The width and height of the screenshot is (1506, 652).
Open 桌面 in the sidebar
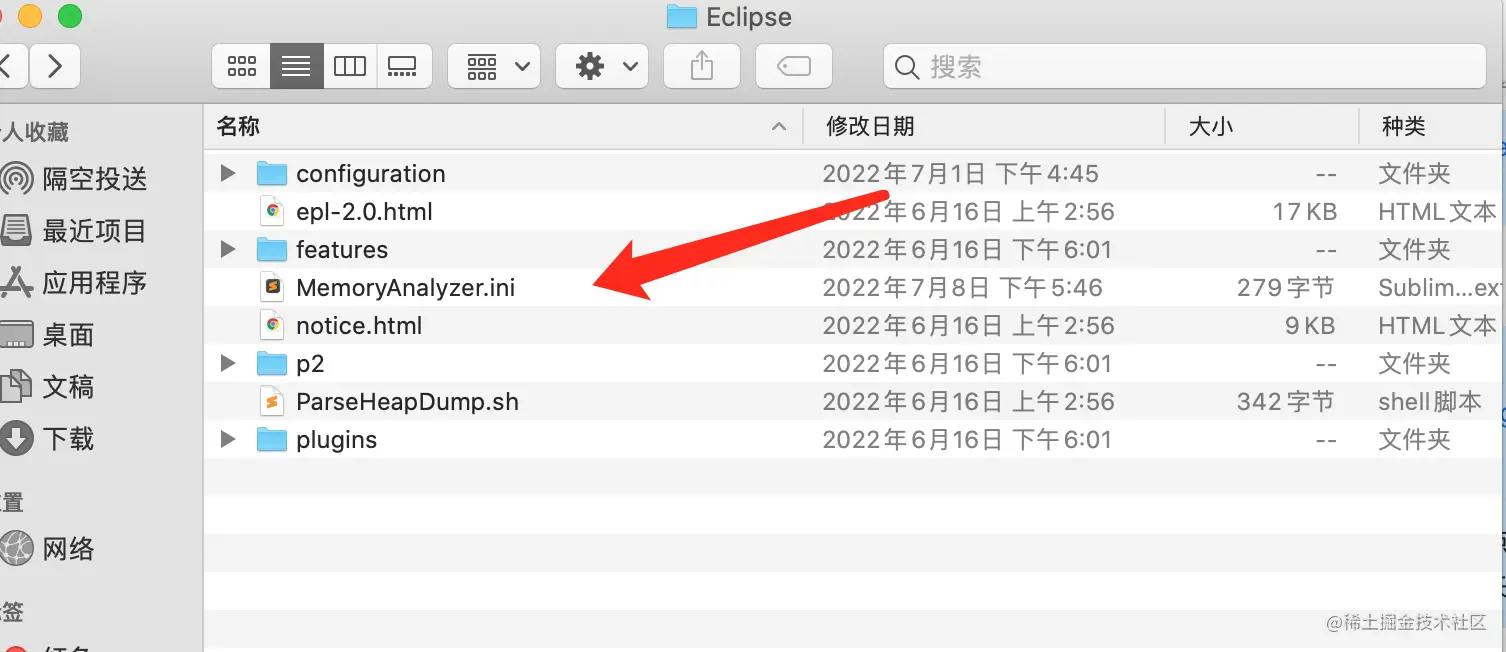pos(68,335)
